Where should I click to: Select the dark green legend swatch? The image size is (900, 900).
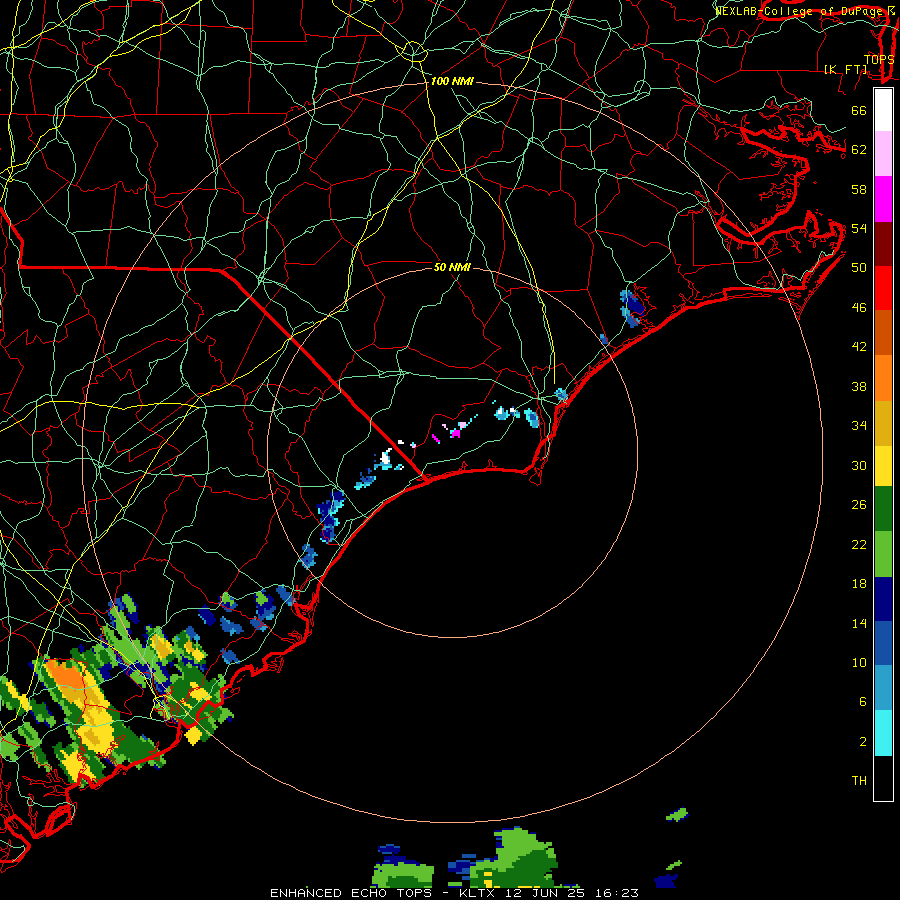tap(883, 509)
